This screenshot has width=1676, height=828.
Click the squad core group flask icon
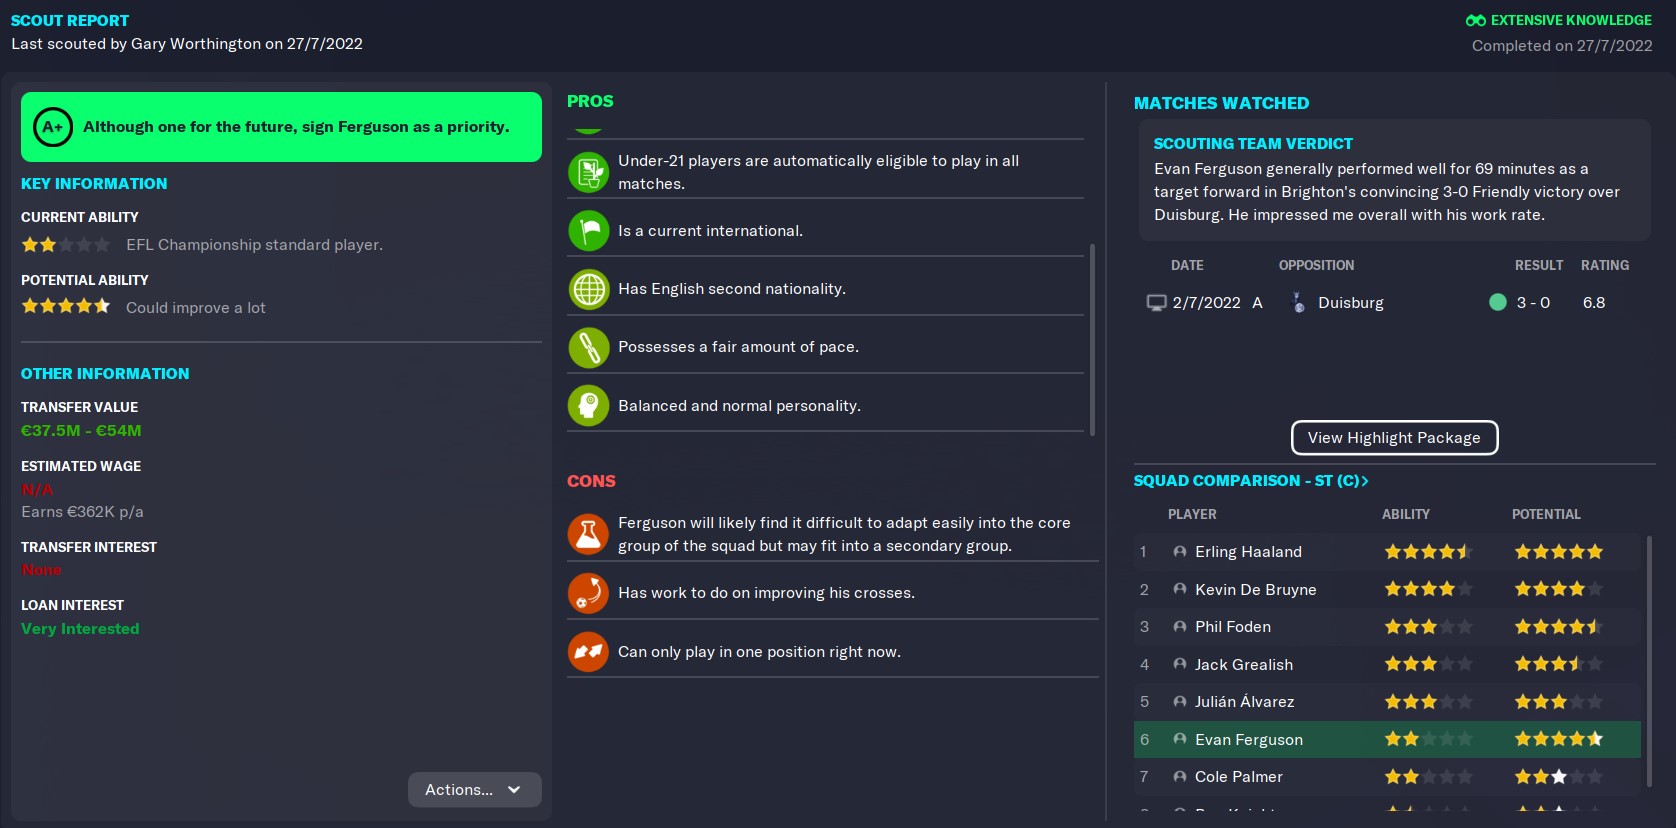click(x=589, y=534)
